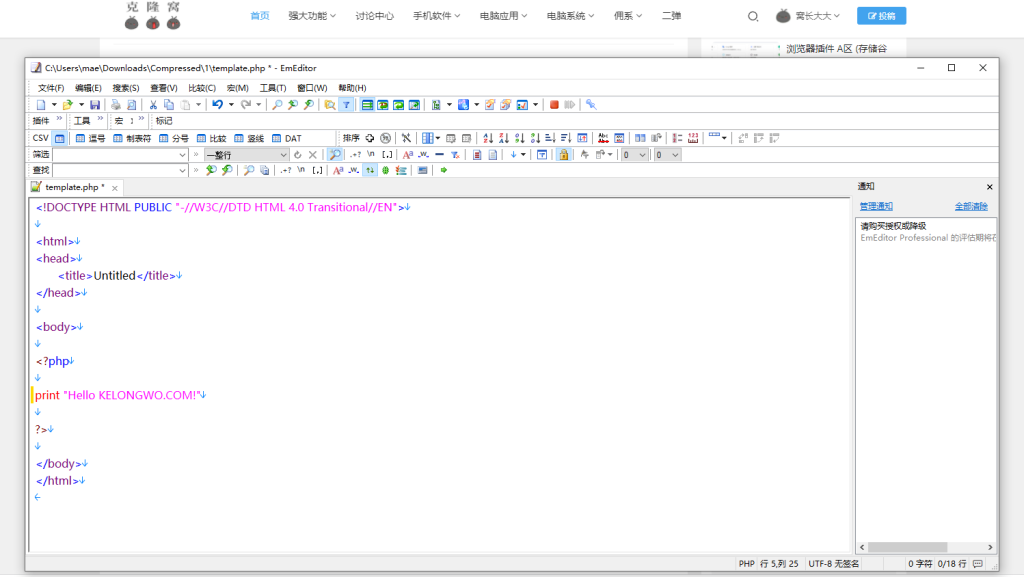Toggle regular expression option in filter bar
Screen dimensions: 1024x577
point(355,155)
